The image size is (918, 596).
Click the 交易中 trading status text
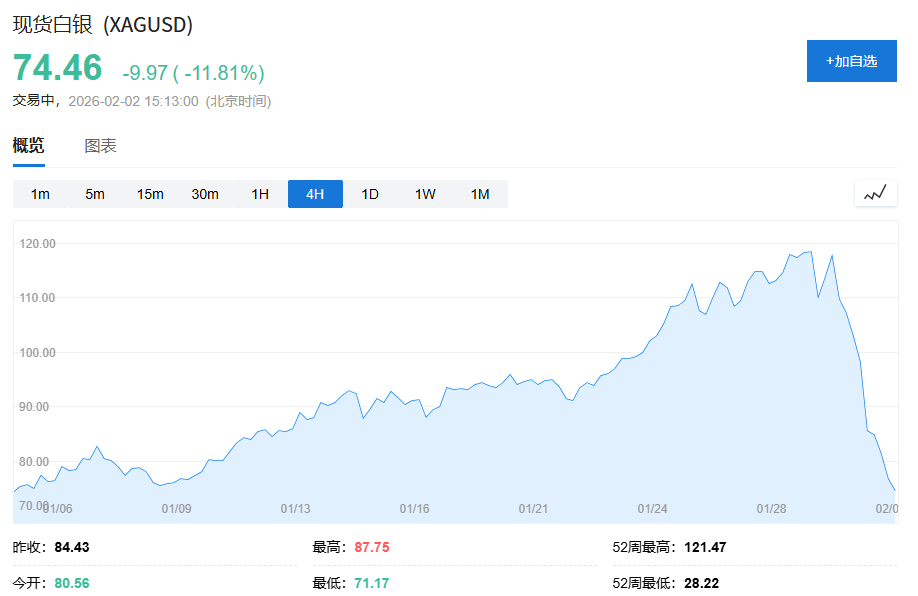point(34,101)
